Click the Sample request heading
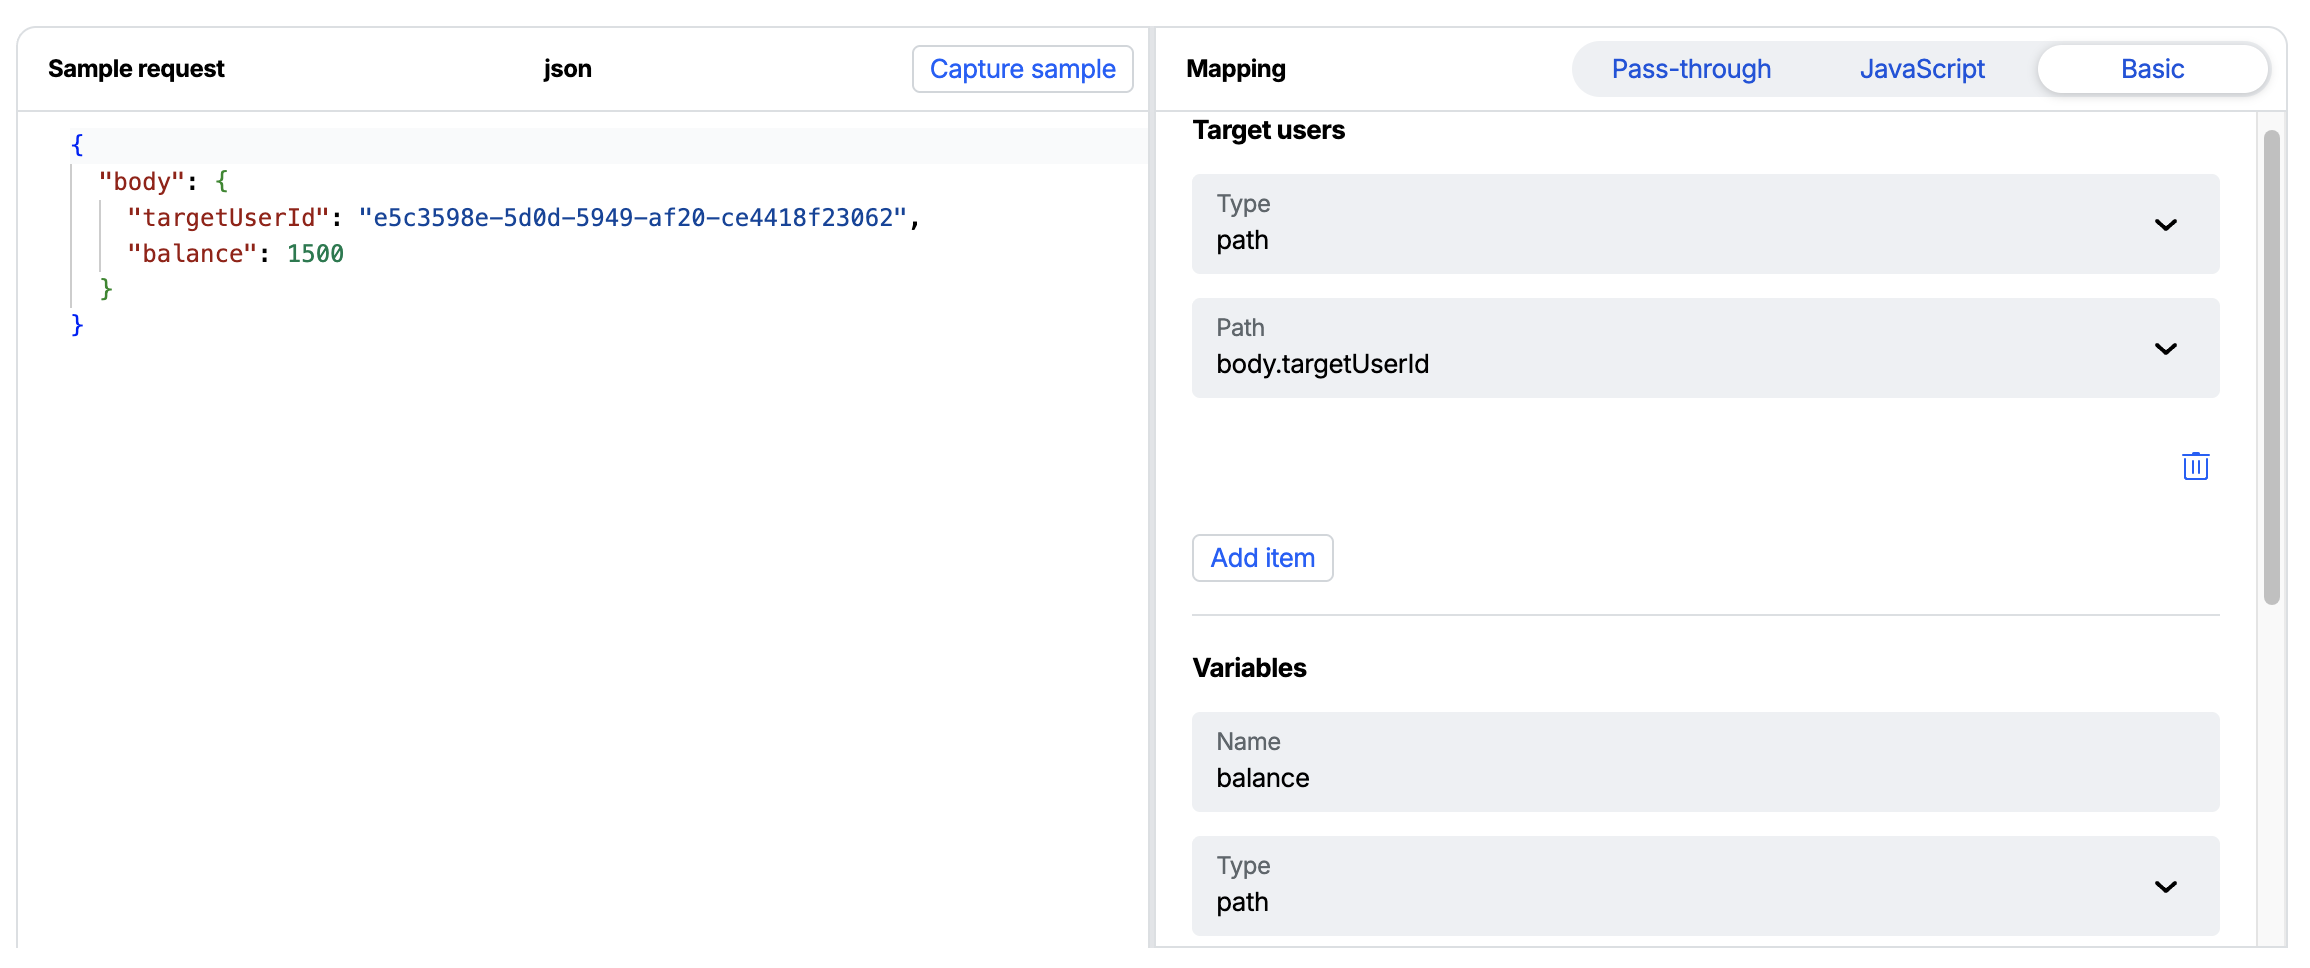 [x=136, y=69]
